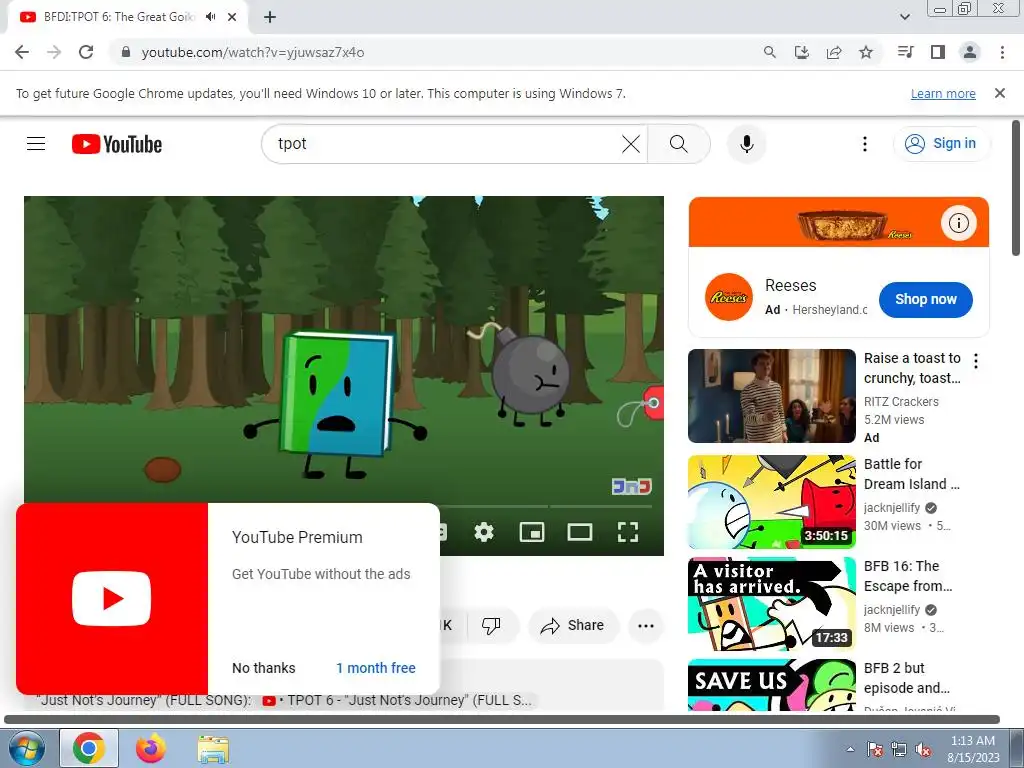
Task: Start voice search with the microphone icon
Action: (746, 144)
